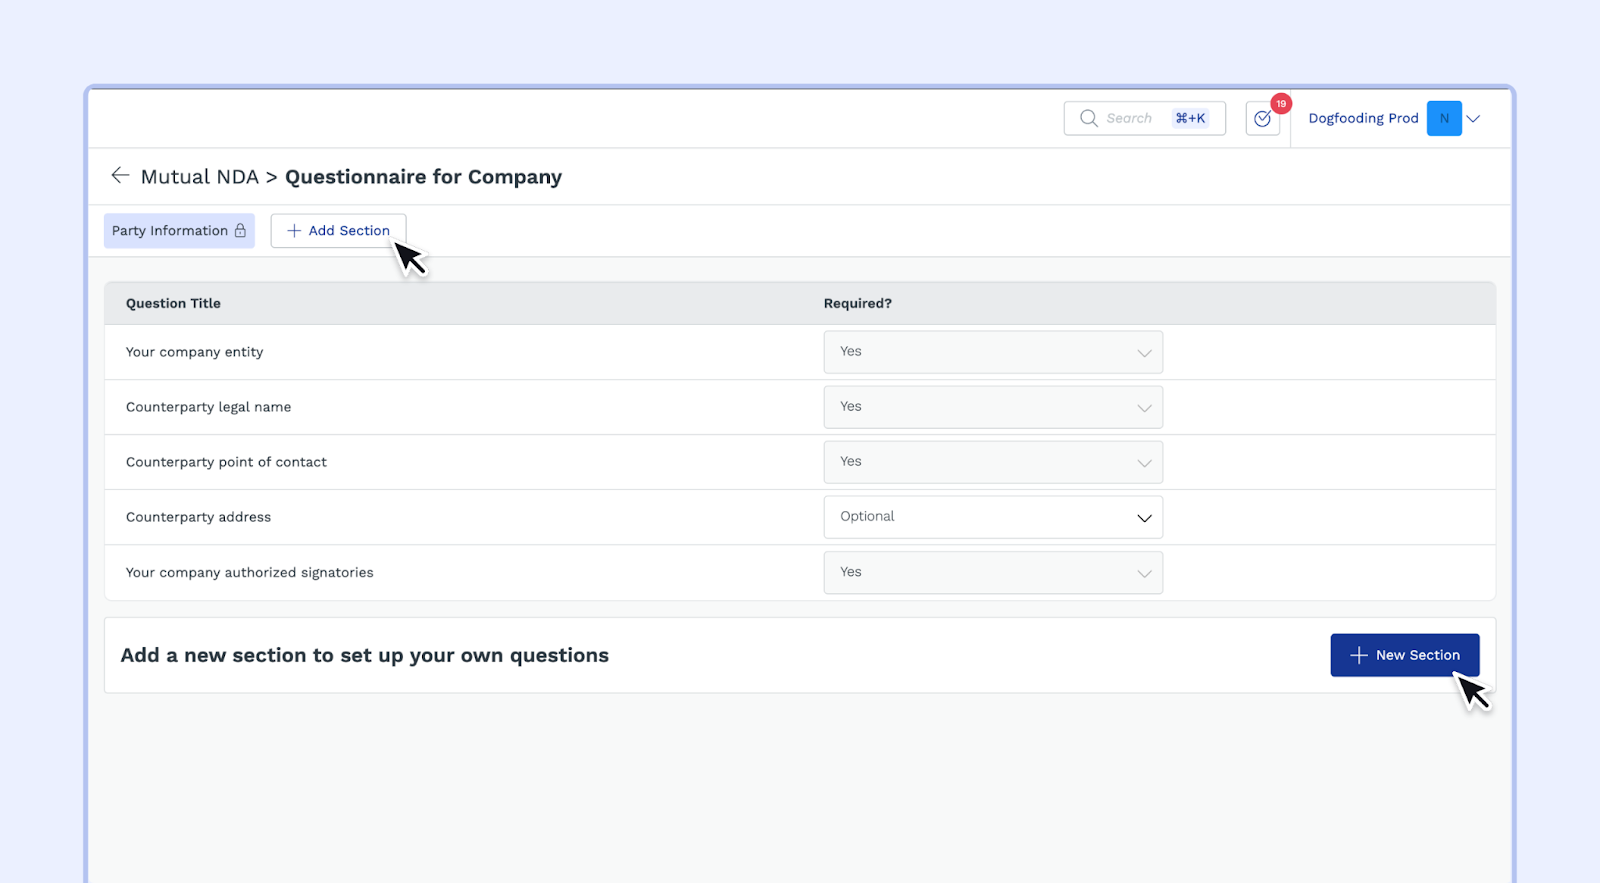Image resolution: width=1600 pixels, height=883 pixels.
Task: Click the Required? column header
Action: click(x=857, y=303)
